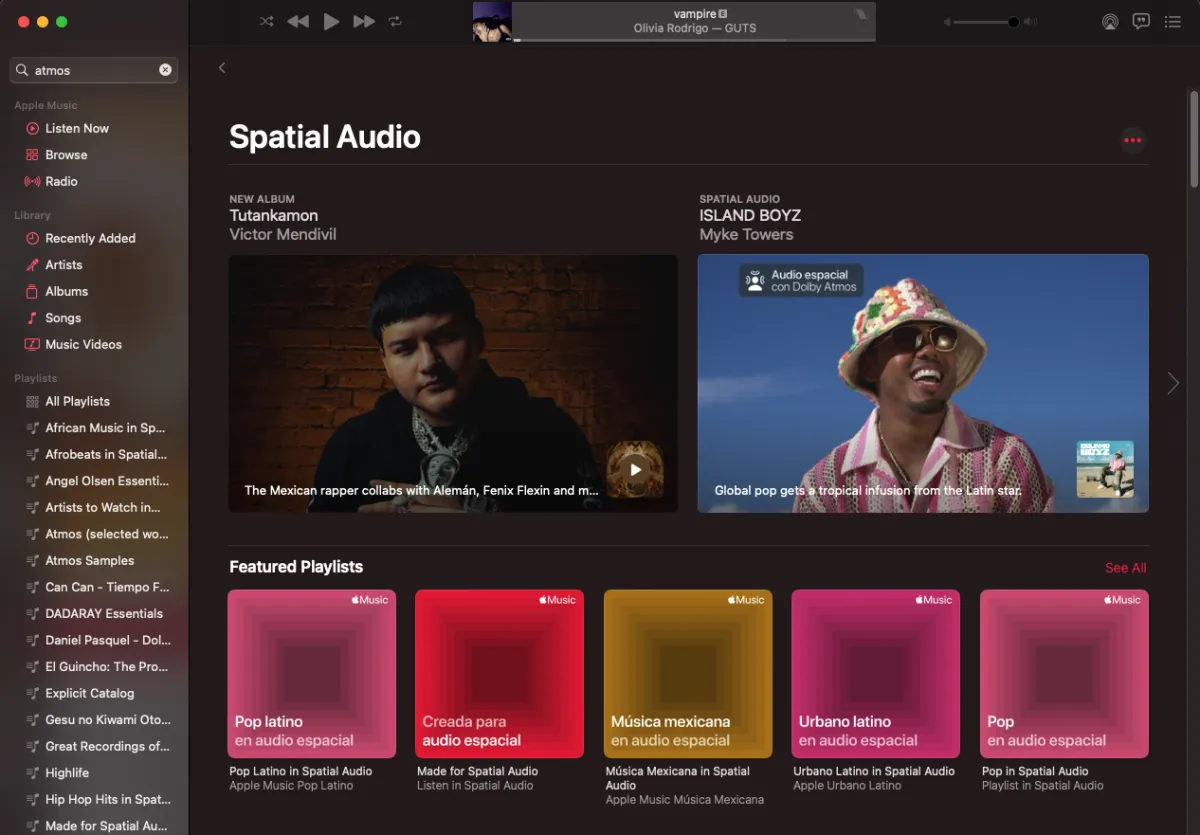Click the vampire album art thumbnail
The image size is (1200, 835).
point(492,21)
